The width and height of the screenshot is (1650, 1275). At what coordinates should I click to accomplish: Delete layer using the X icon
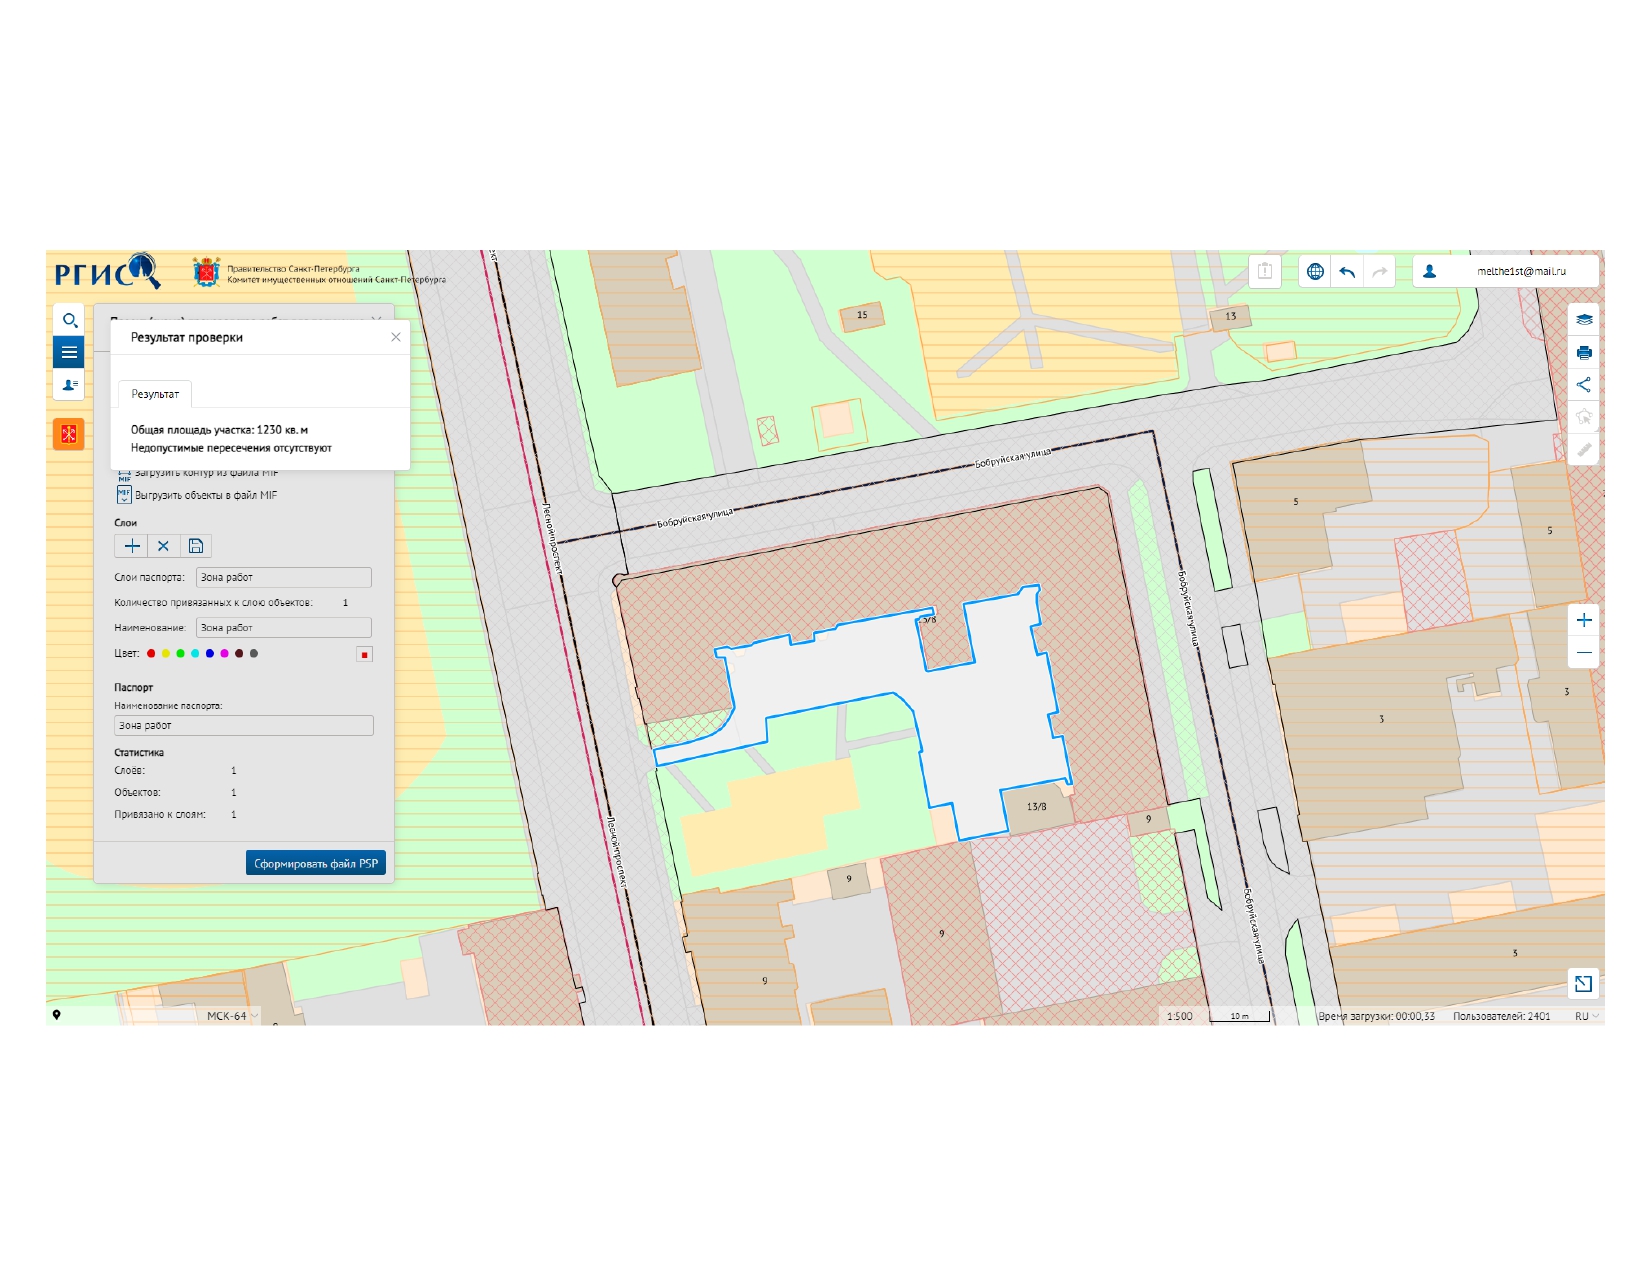[163, 546]
